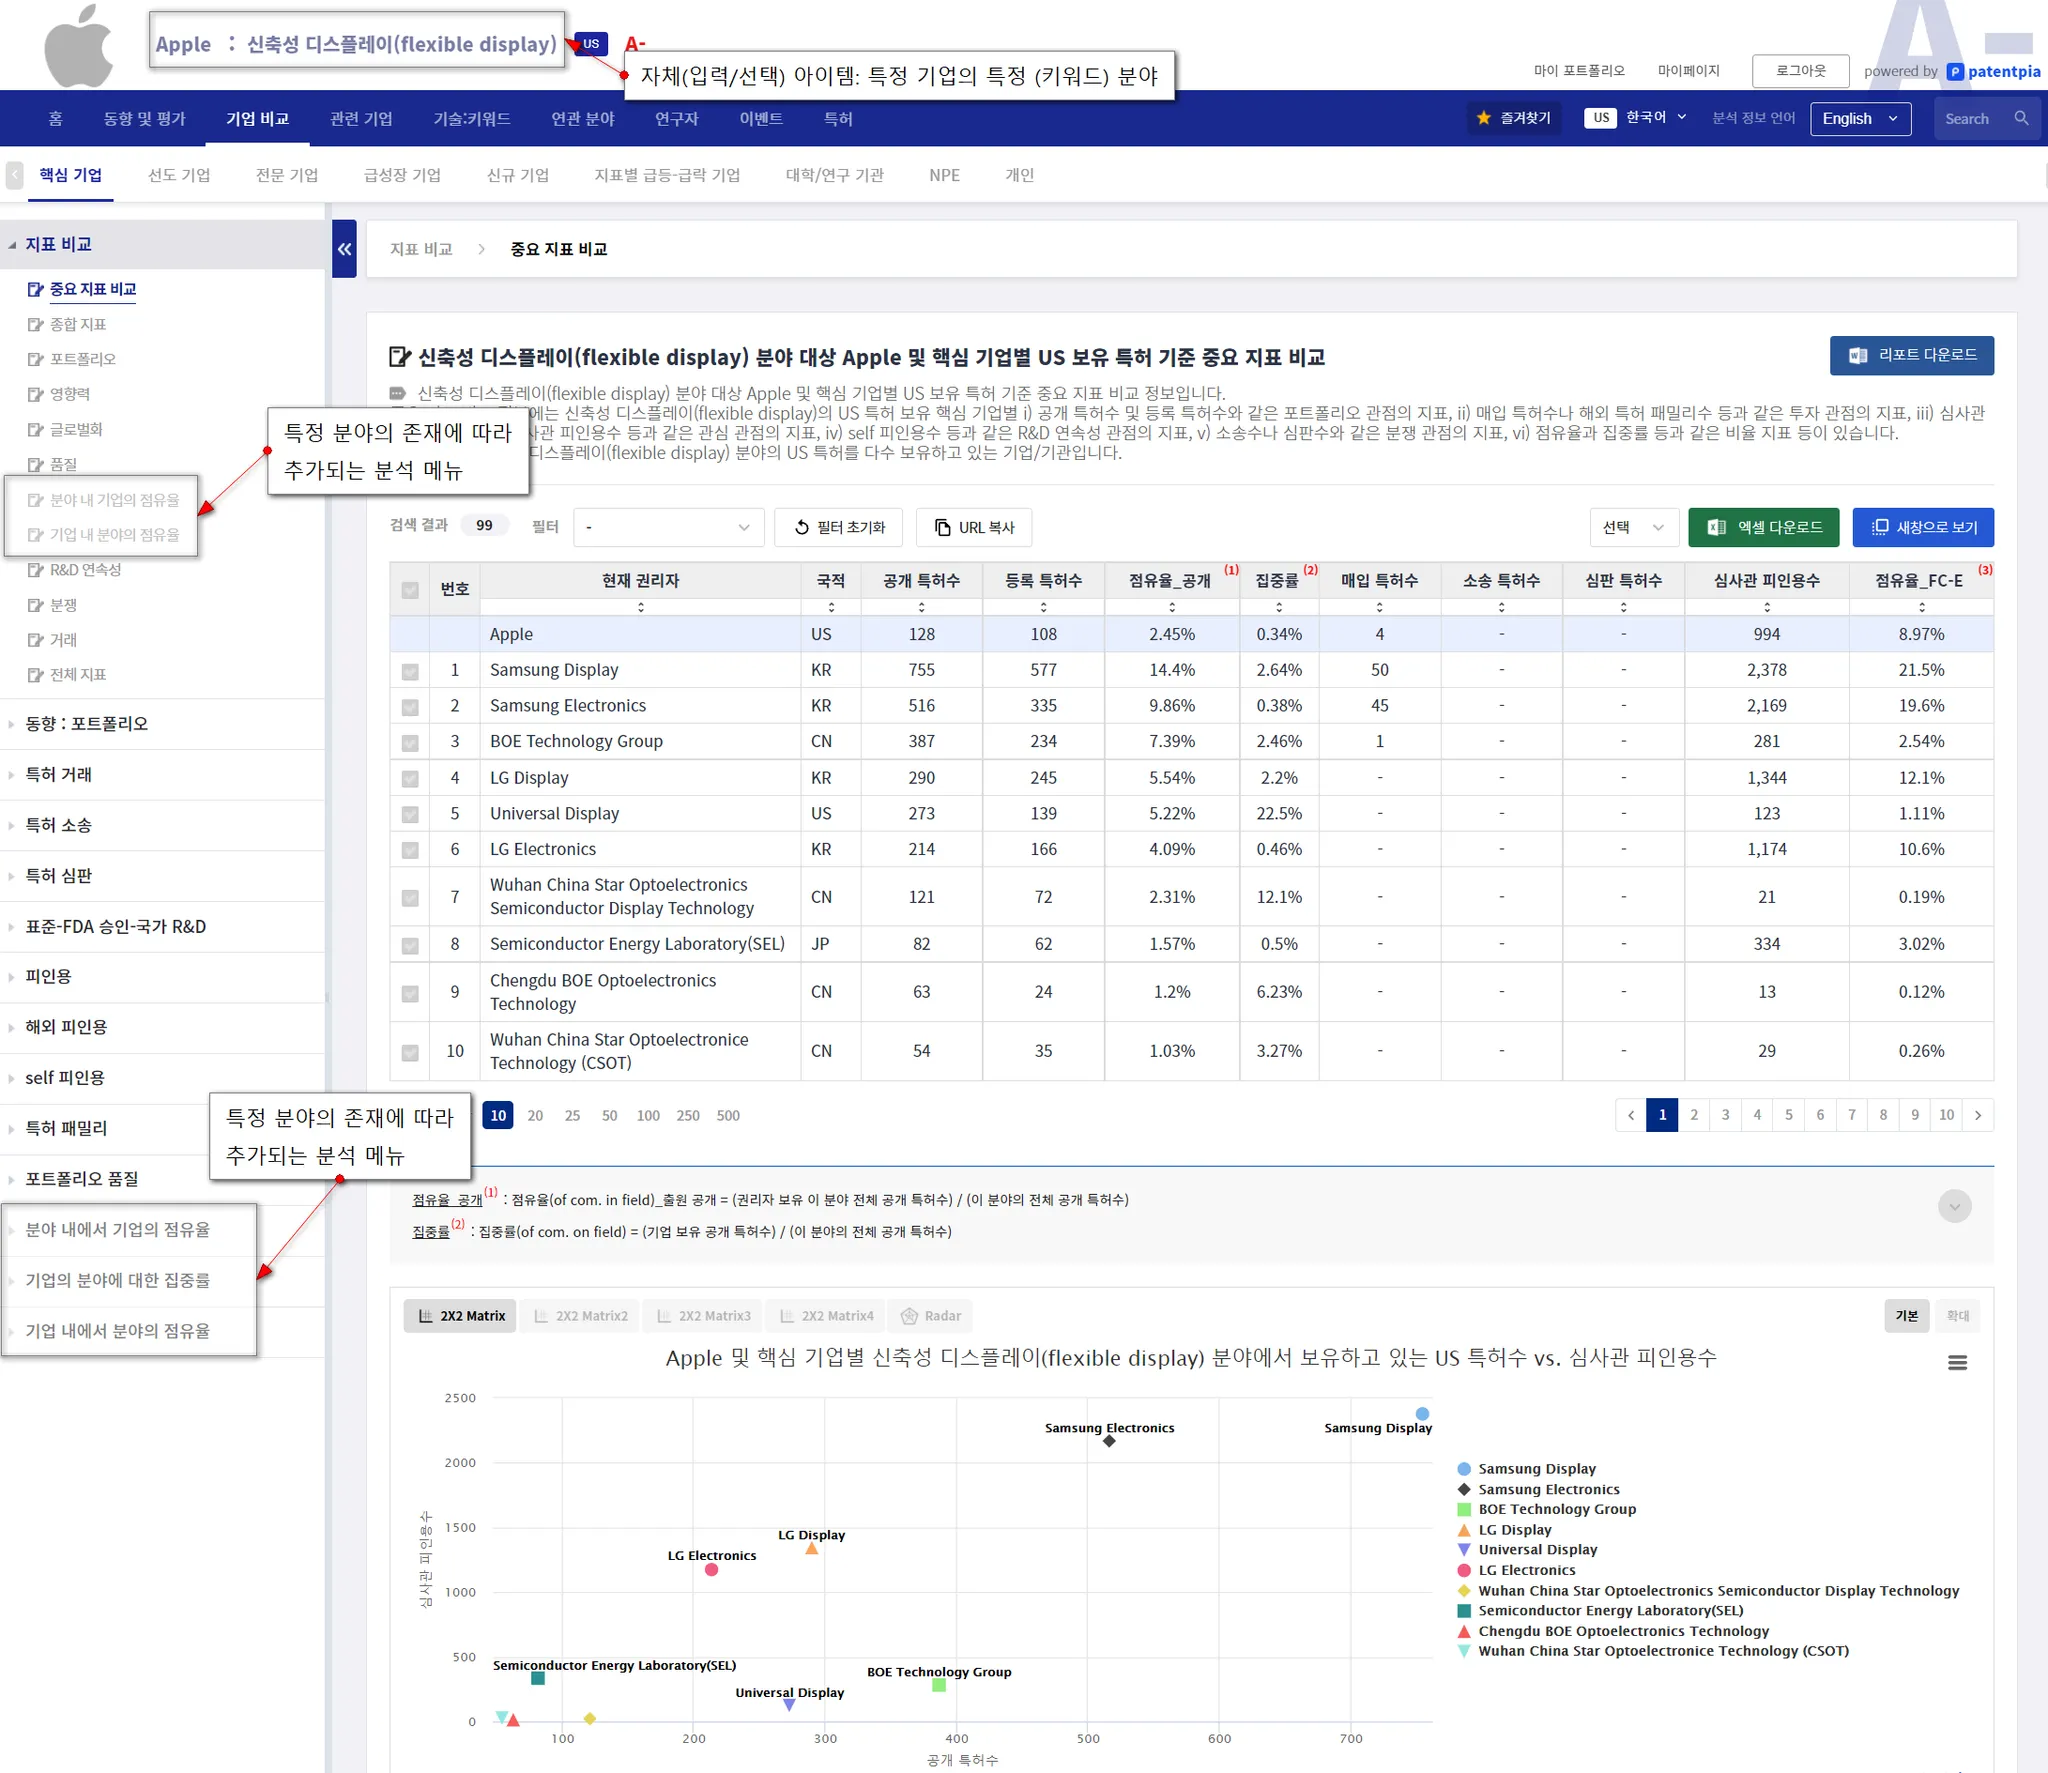Click the chart hamburger menu icon
This screenshot has height=1773, width=2048.
[1957, 1362]
